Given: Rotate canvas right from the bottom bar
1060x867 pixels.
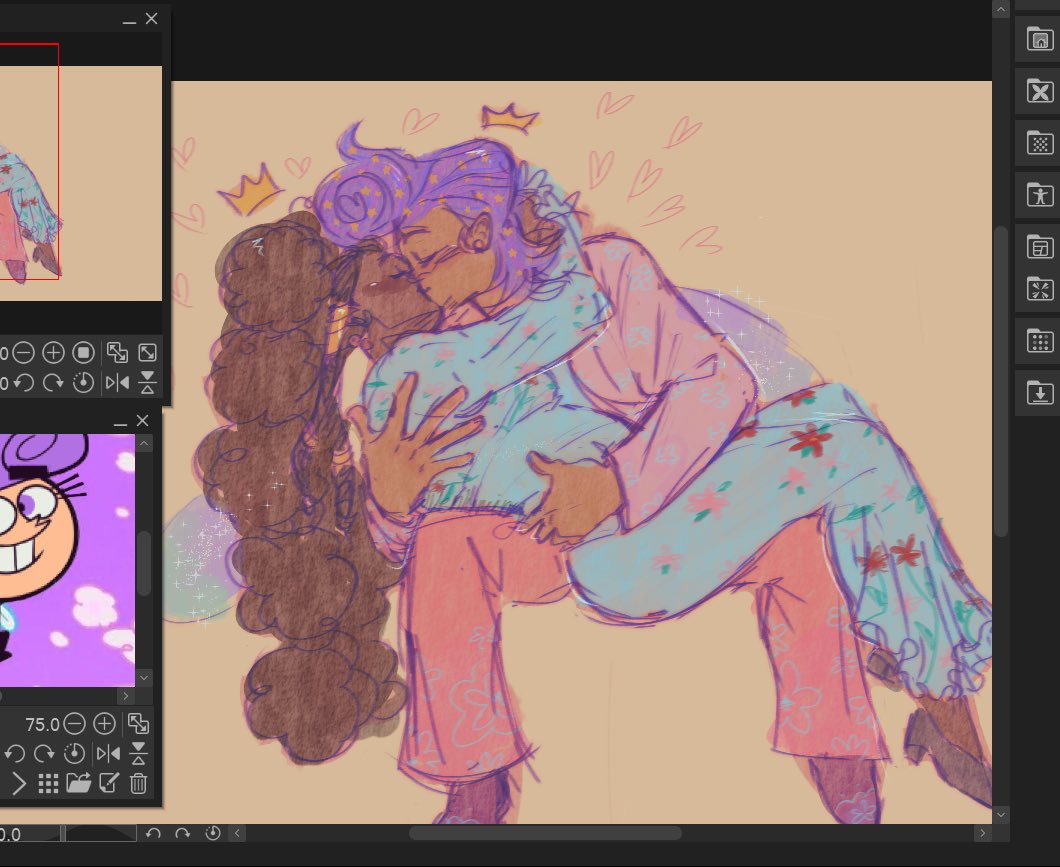Looking at the screenshot, I should (x=183, y=833).
